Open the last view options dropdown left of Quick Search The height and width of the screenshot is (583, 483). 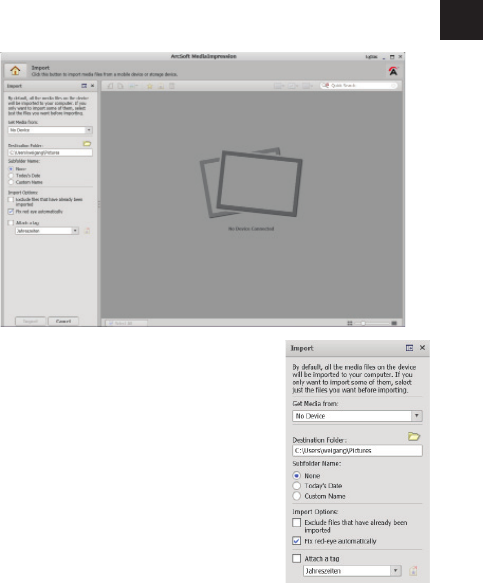click(307, 86)
